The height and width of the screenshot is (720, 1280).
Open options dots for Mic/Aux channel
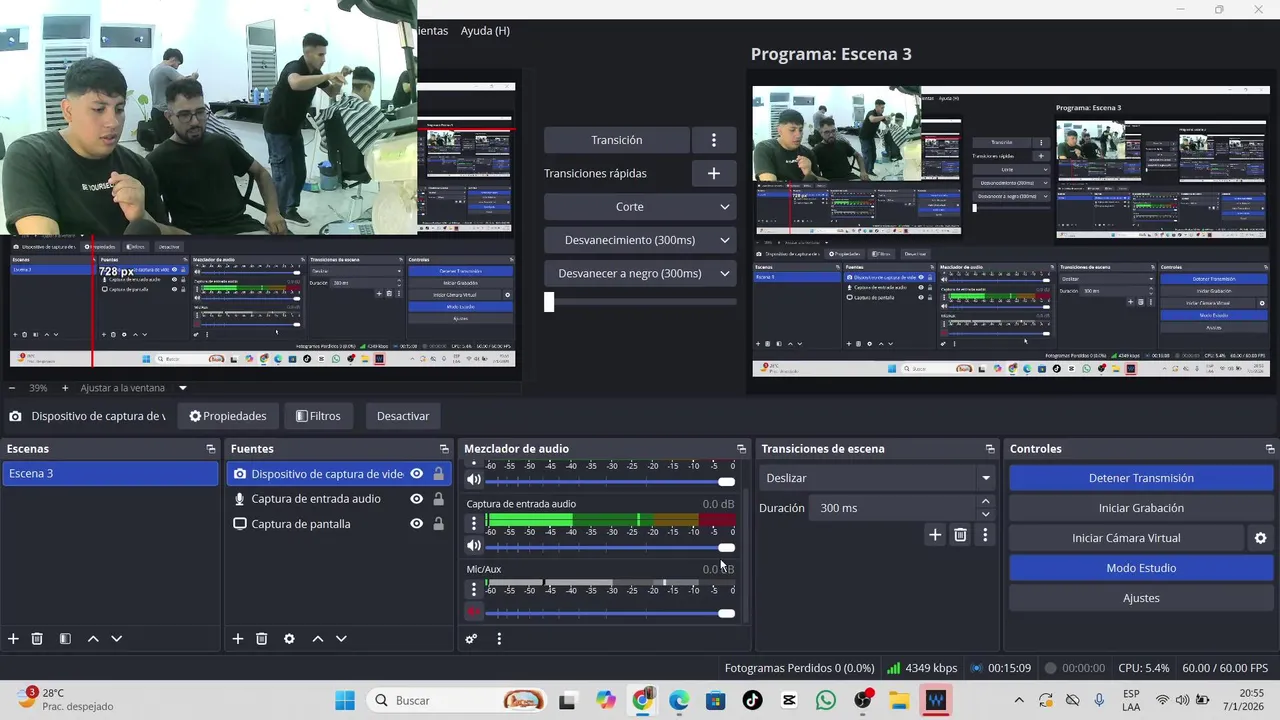(474, 589)
